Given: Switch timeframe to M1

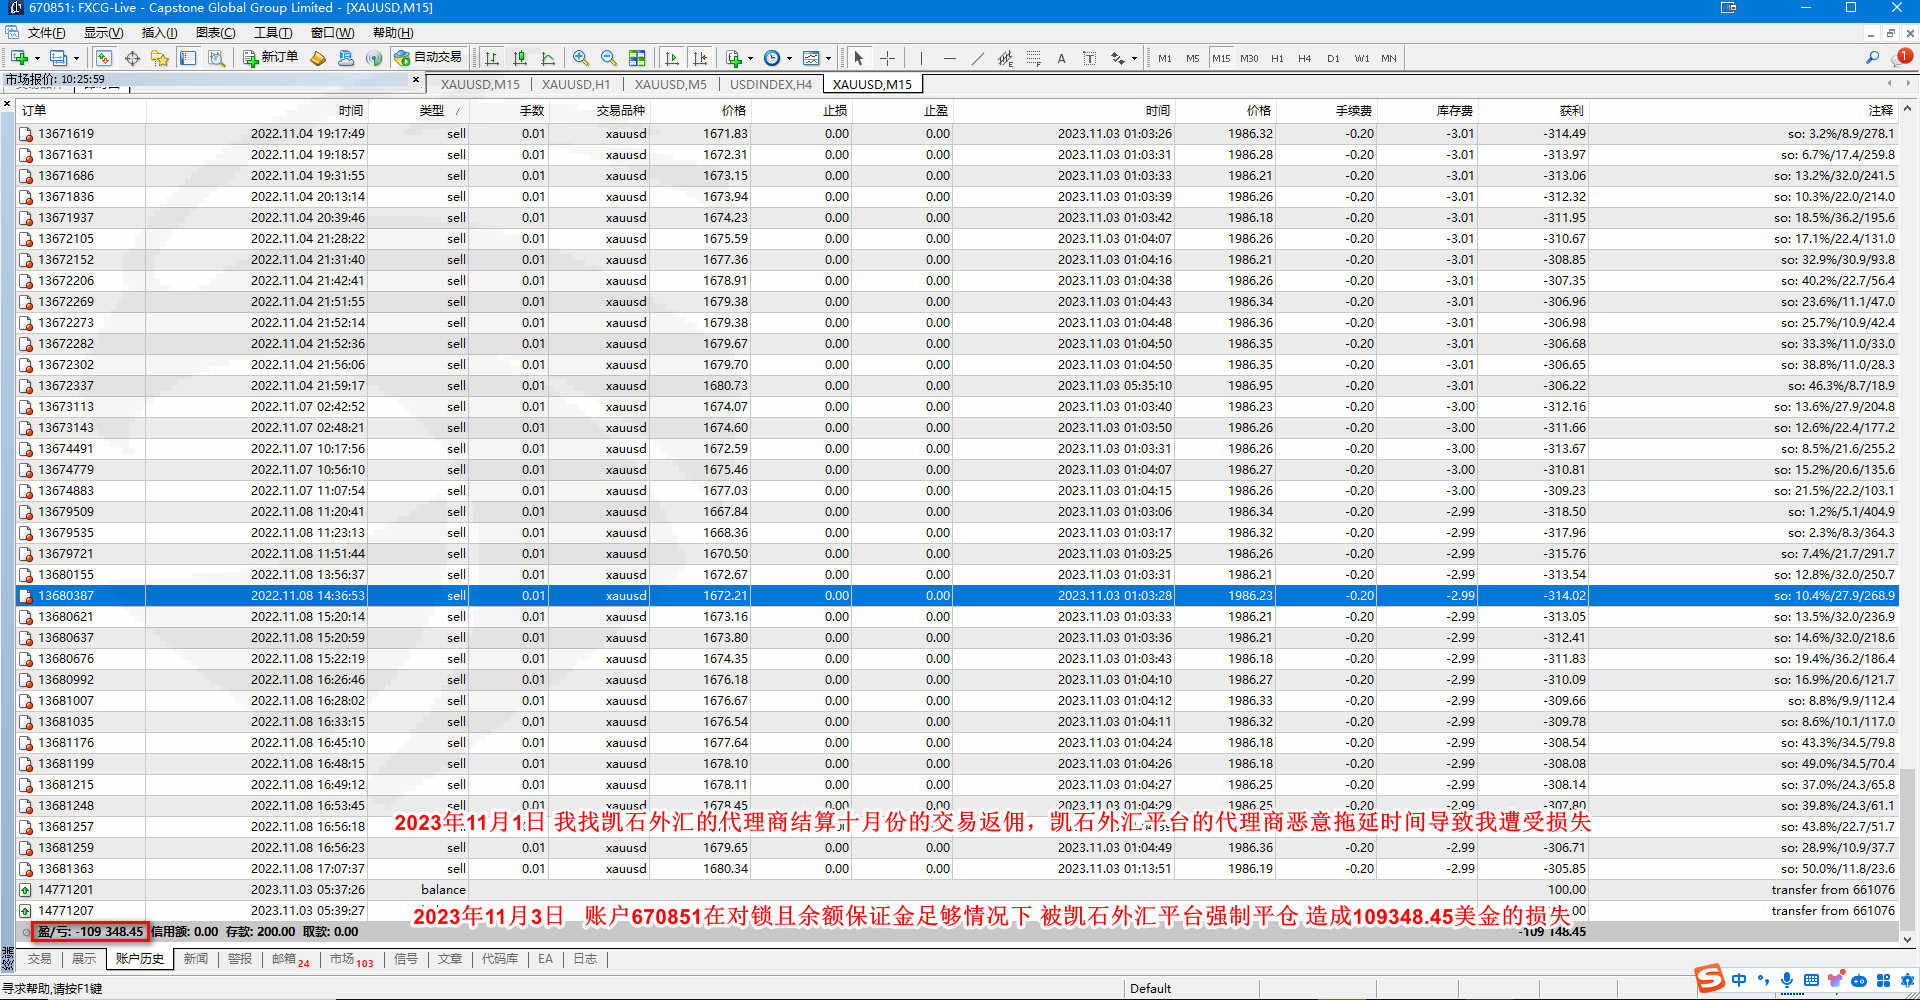Looking at the screenshot, I should 1165,58.
